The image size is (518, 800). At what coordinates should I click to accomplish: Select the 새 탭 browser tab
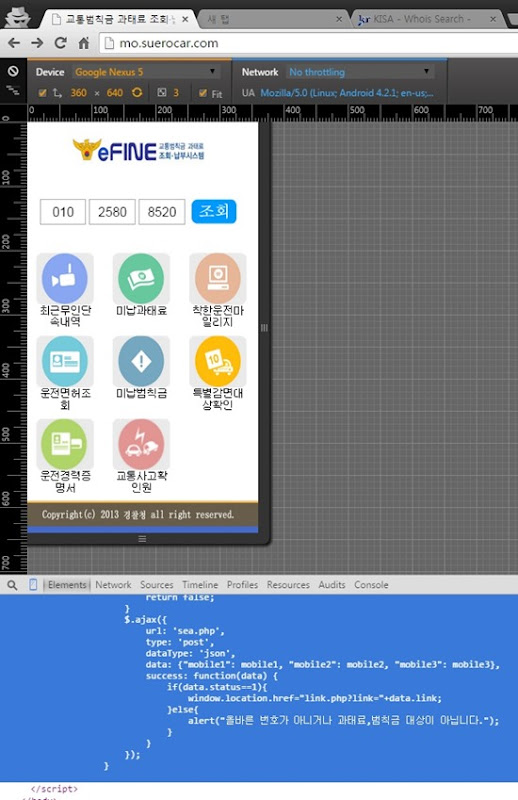point(273,19)
